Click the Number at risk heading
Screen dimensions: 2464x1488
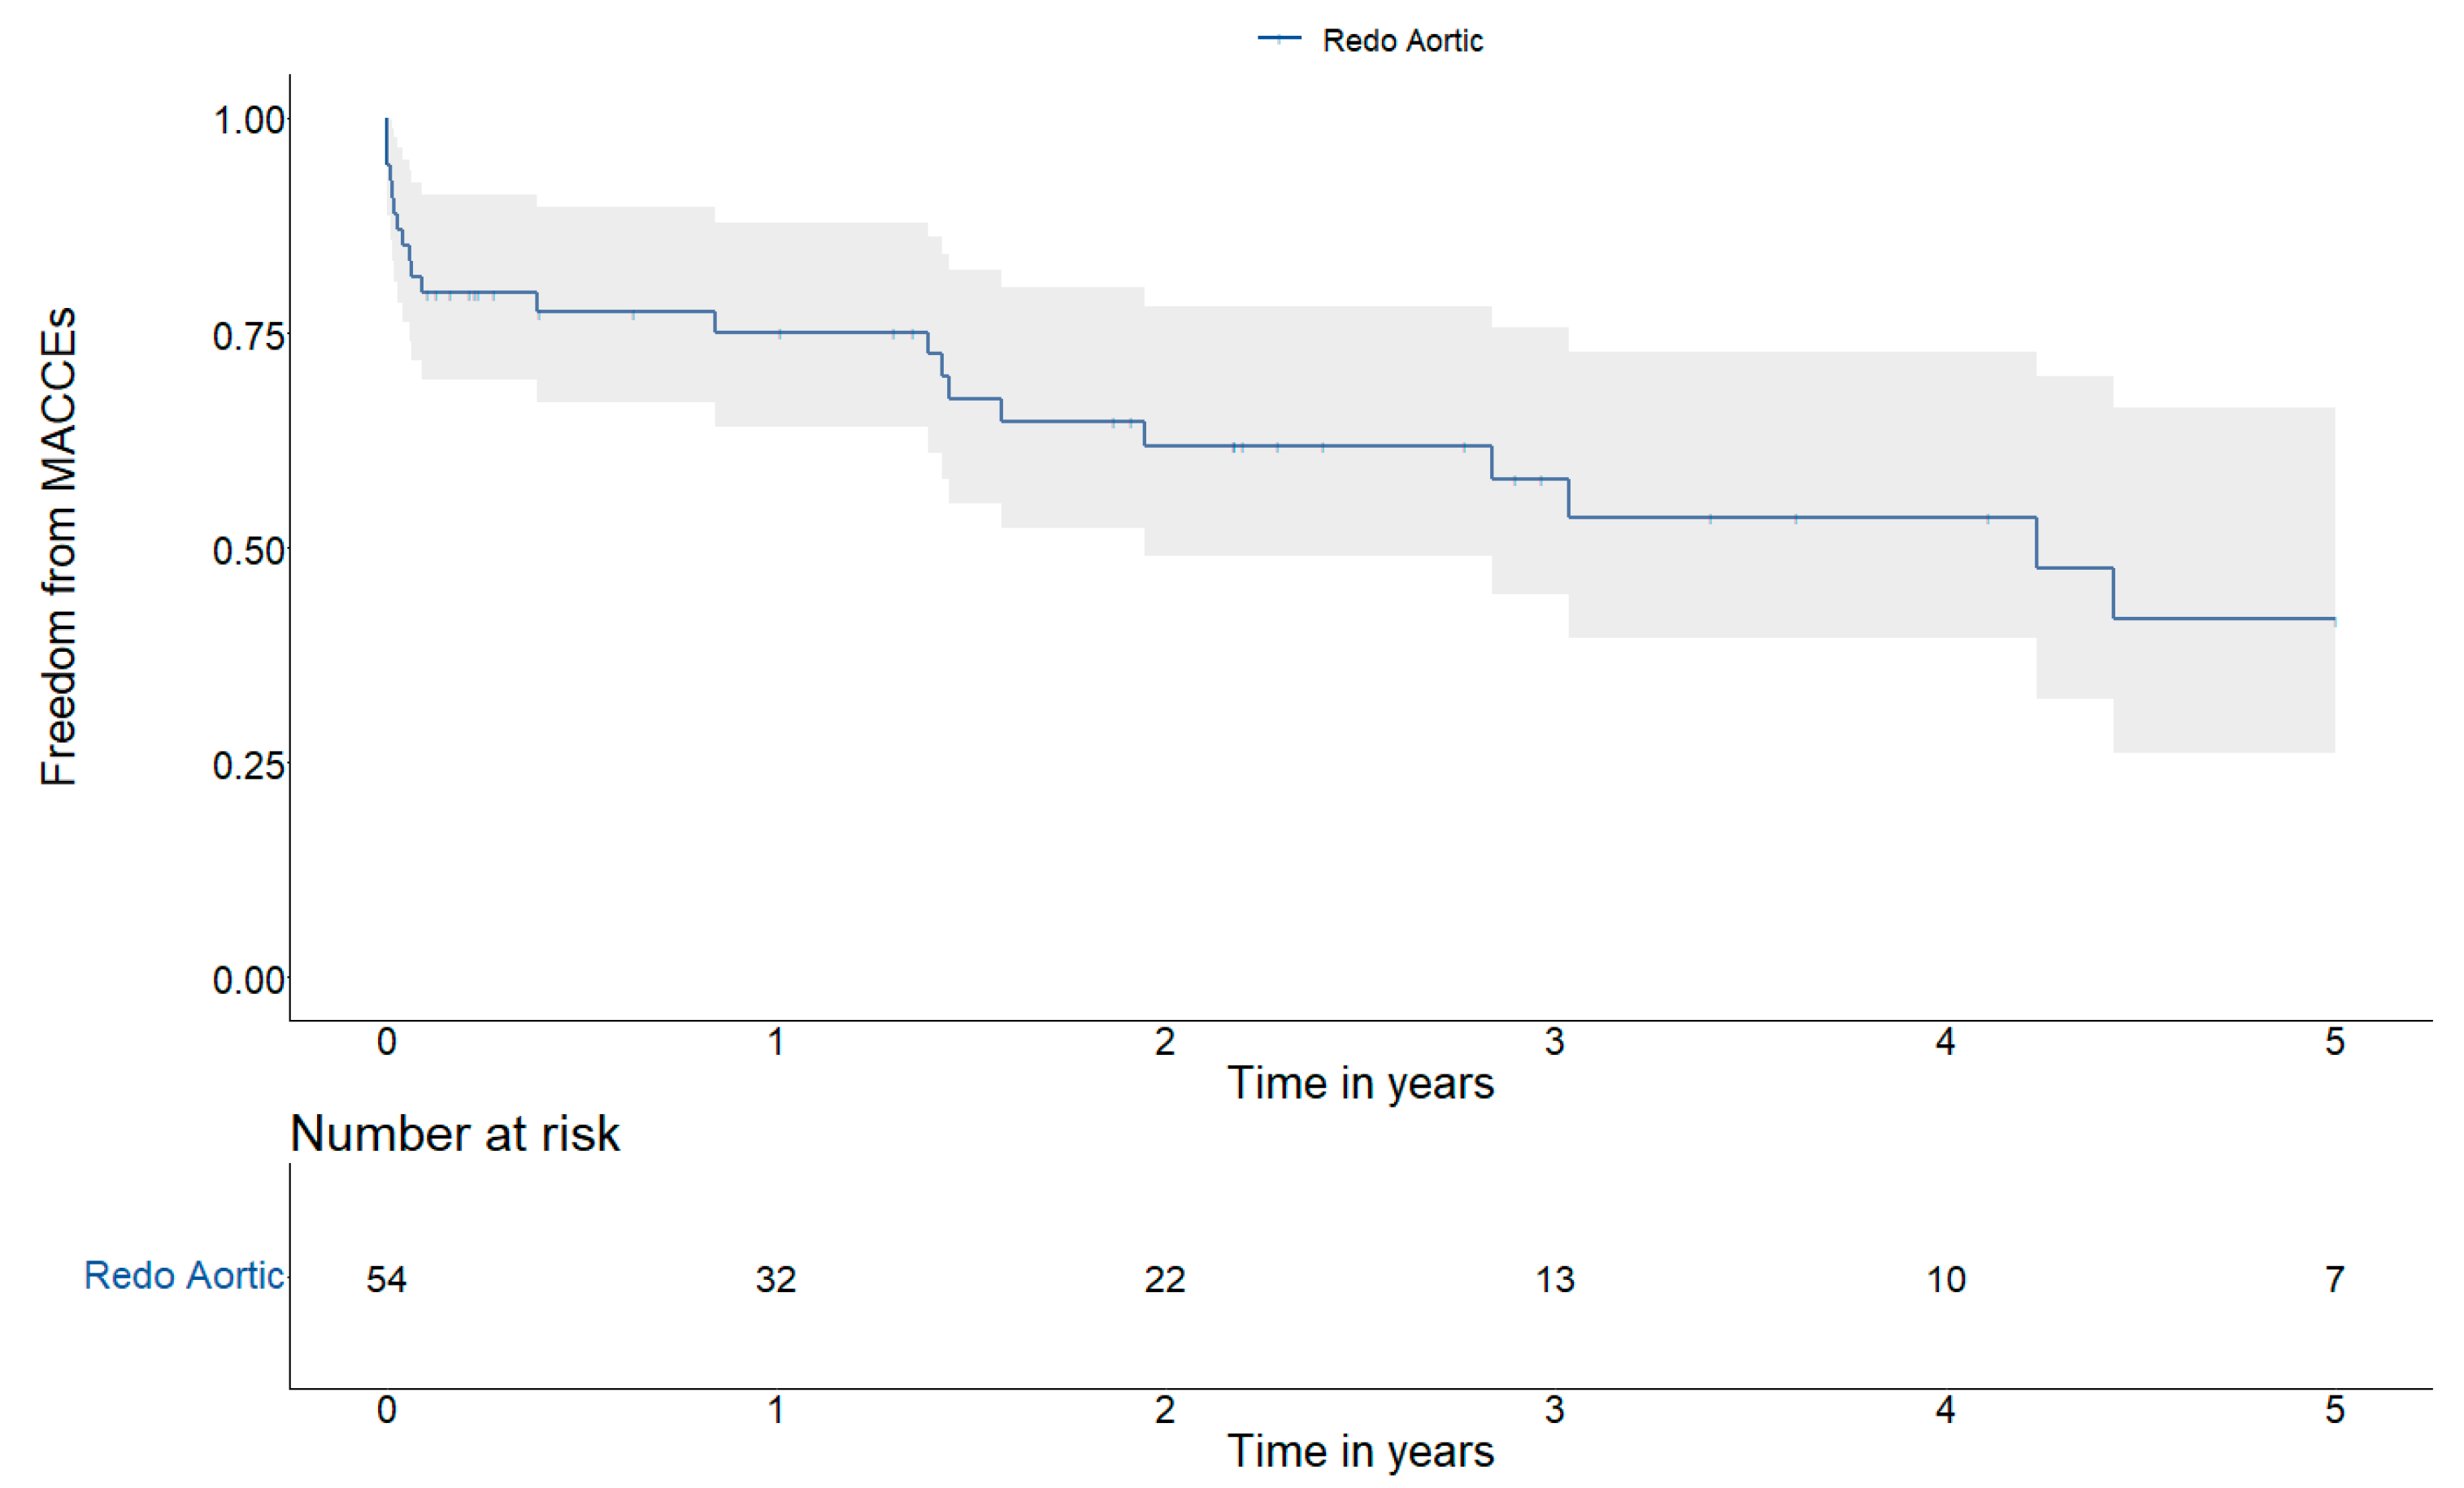point(455,1134)
